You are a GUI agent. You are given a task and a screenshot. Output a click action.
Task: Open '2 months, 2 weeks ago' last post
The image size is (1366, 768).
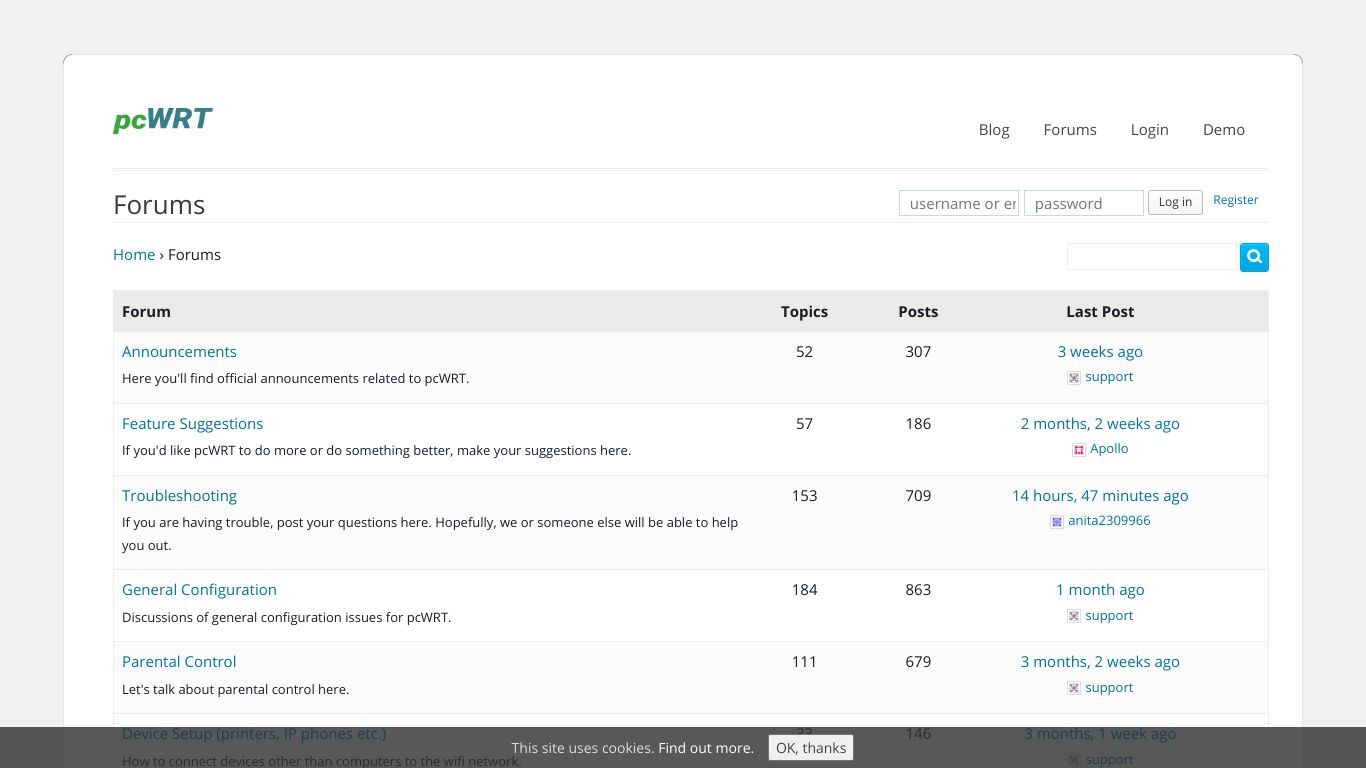pos(1100,424)
